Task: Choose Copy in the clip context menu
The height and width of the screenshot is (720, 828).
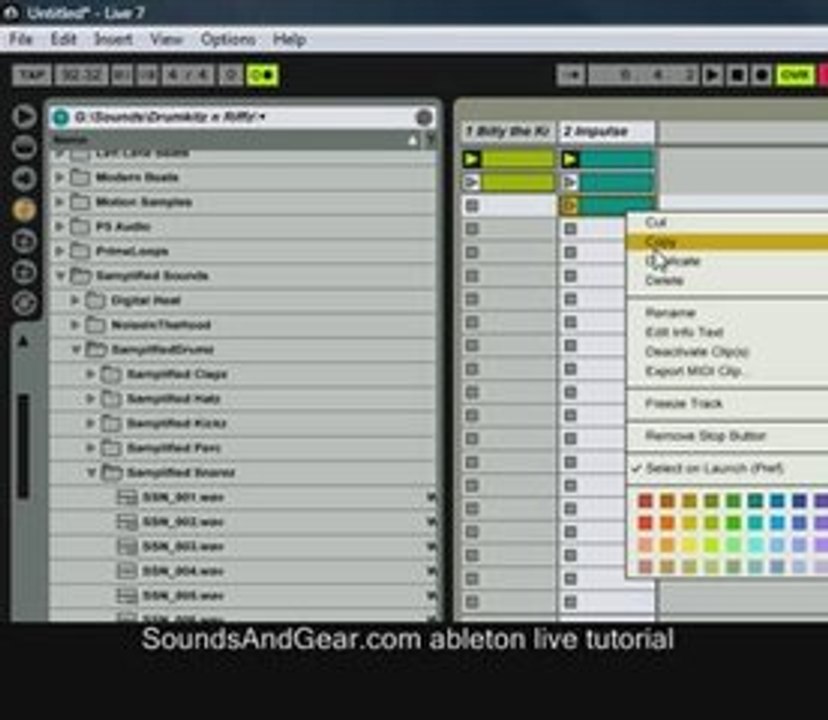Action: tap(727, 242)
